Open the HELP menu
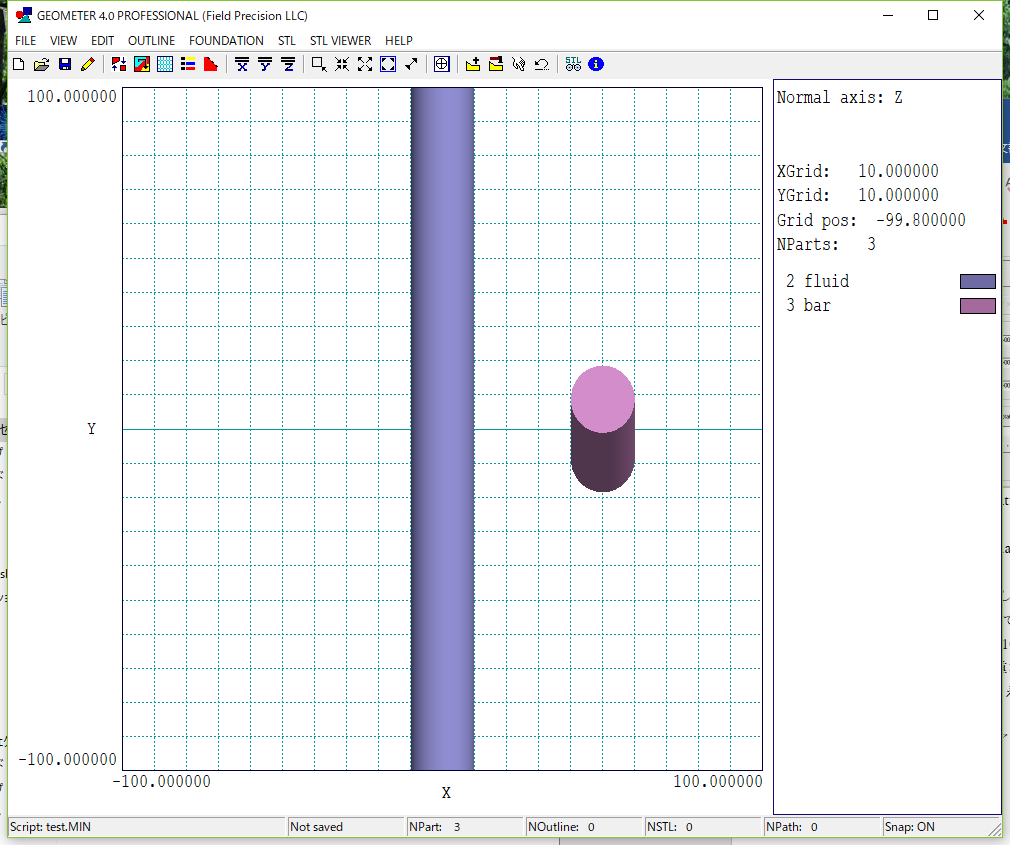Screen dimensions: 1010x845 pyautogui.click(x=399, y=41)
